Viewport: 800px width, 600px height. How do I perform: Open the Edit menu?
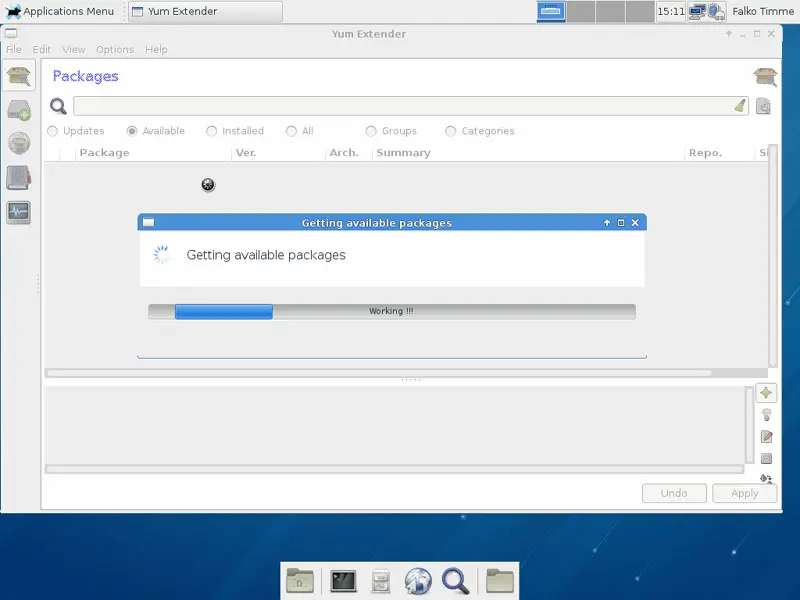pyautogui.click(x=41, y=49)
